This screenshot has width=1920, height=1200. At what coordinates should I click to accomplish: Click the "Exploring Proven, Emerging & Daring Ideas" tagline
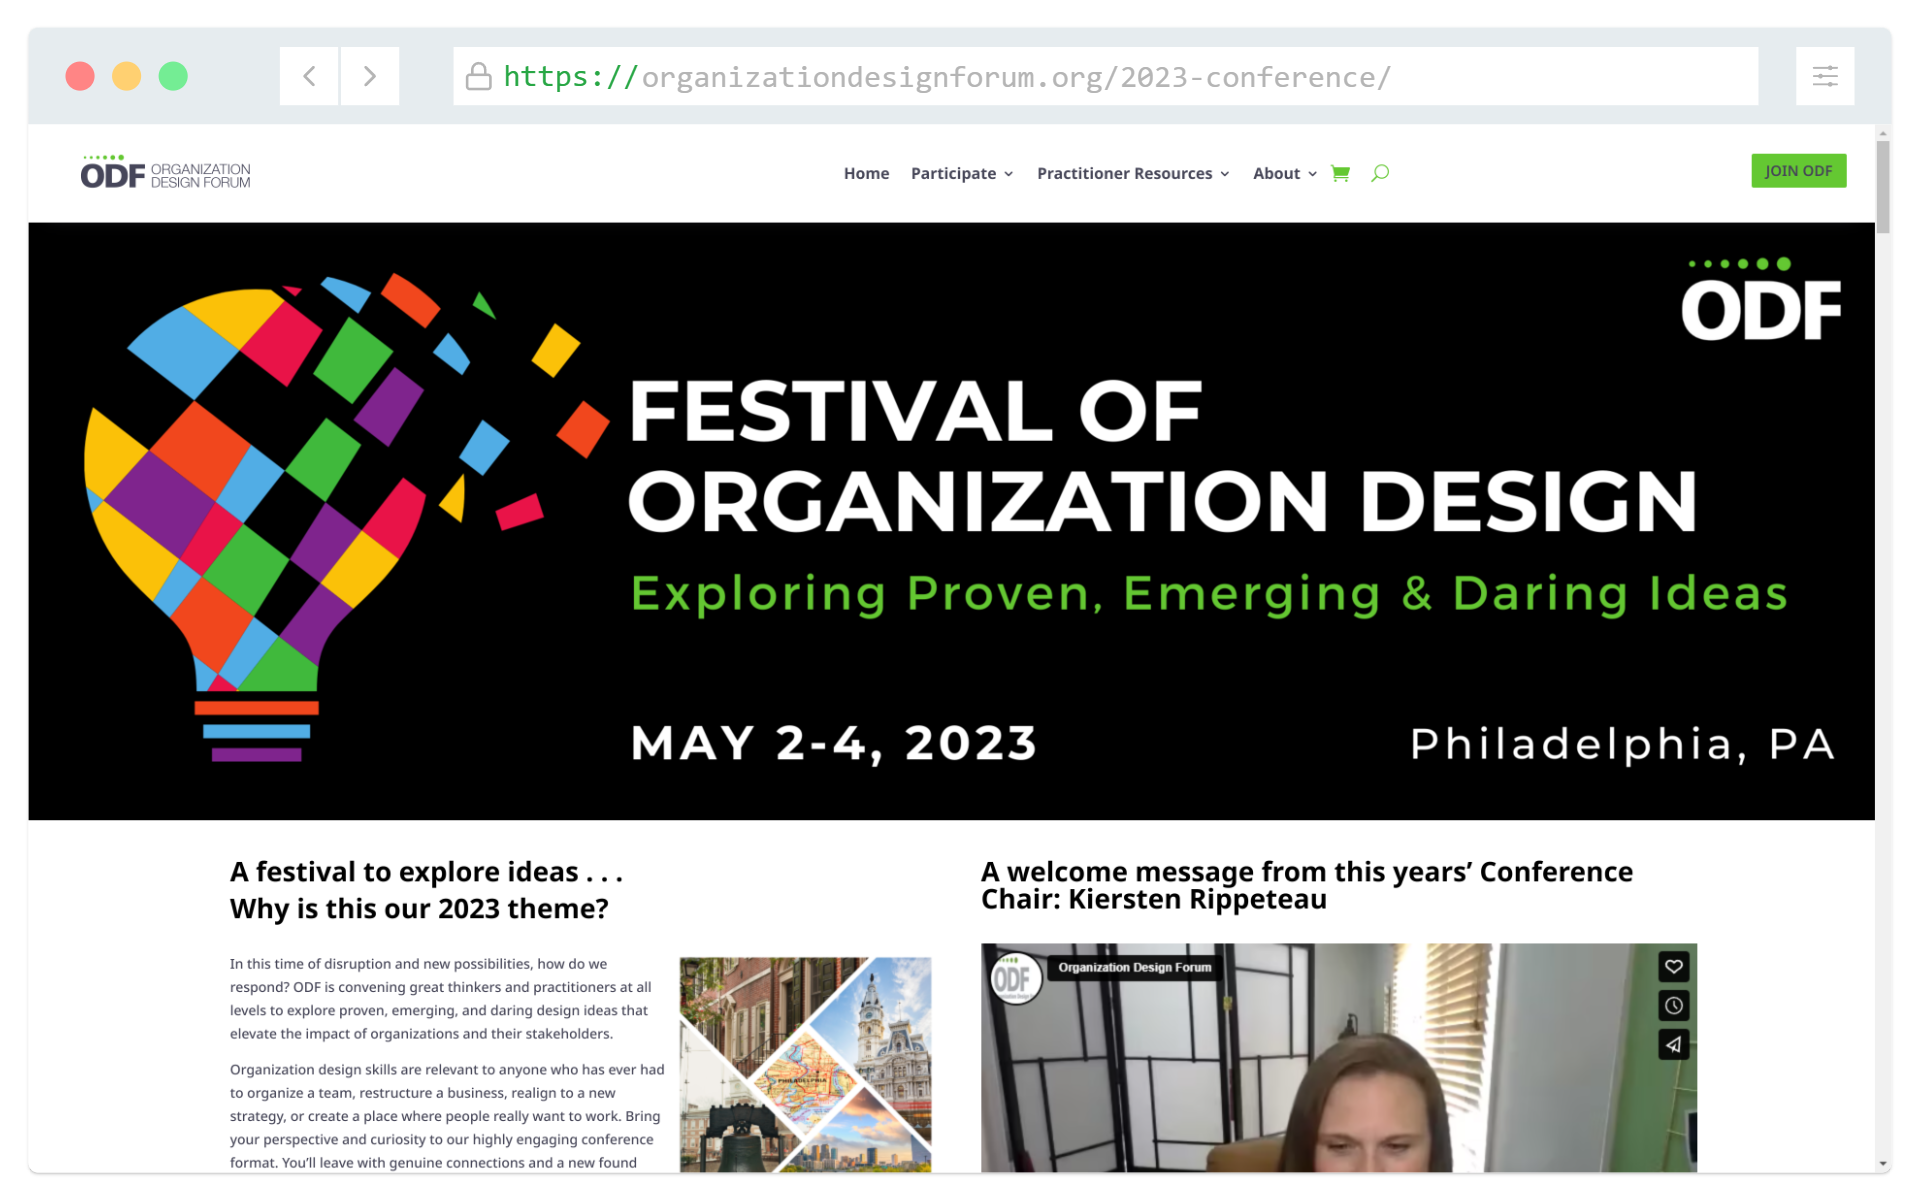1209,594
